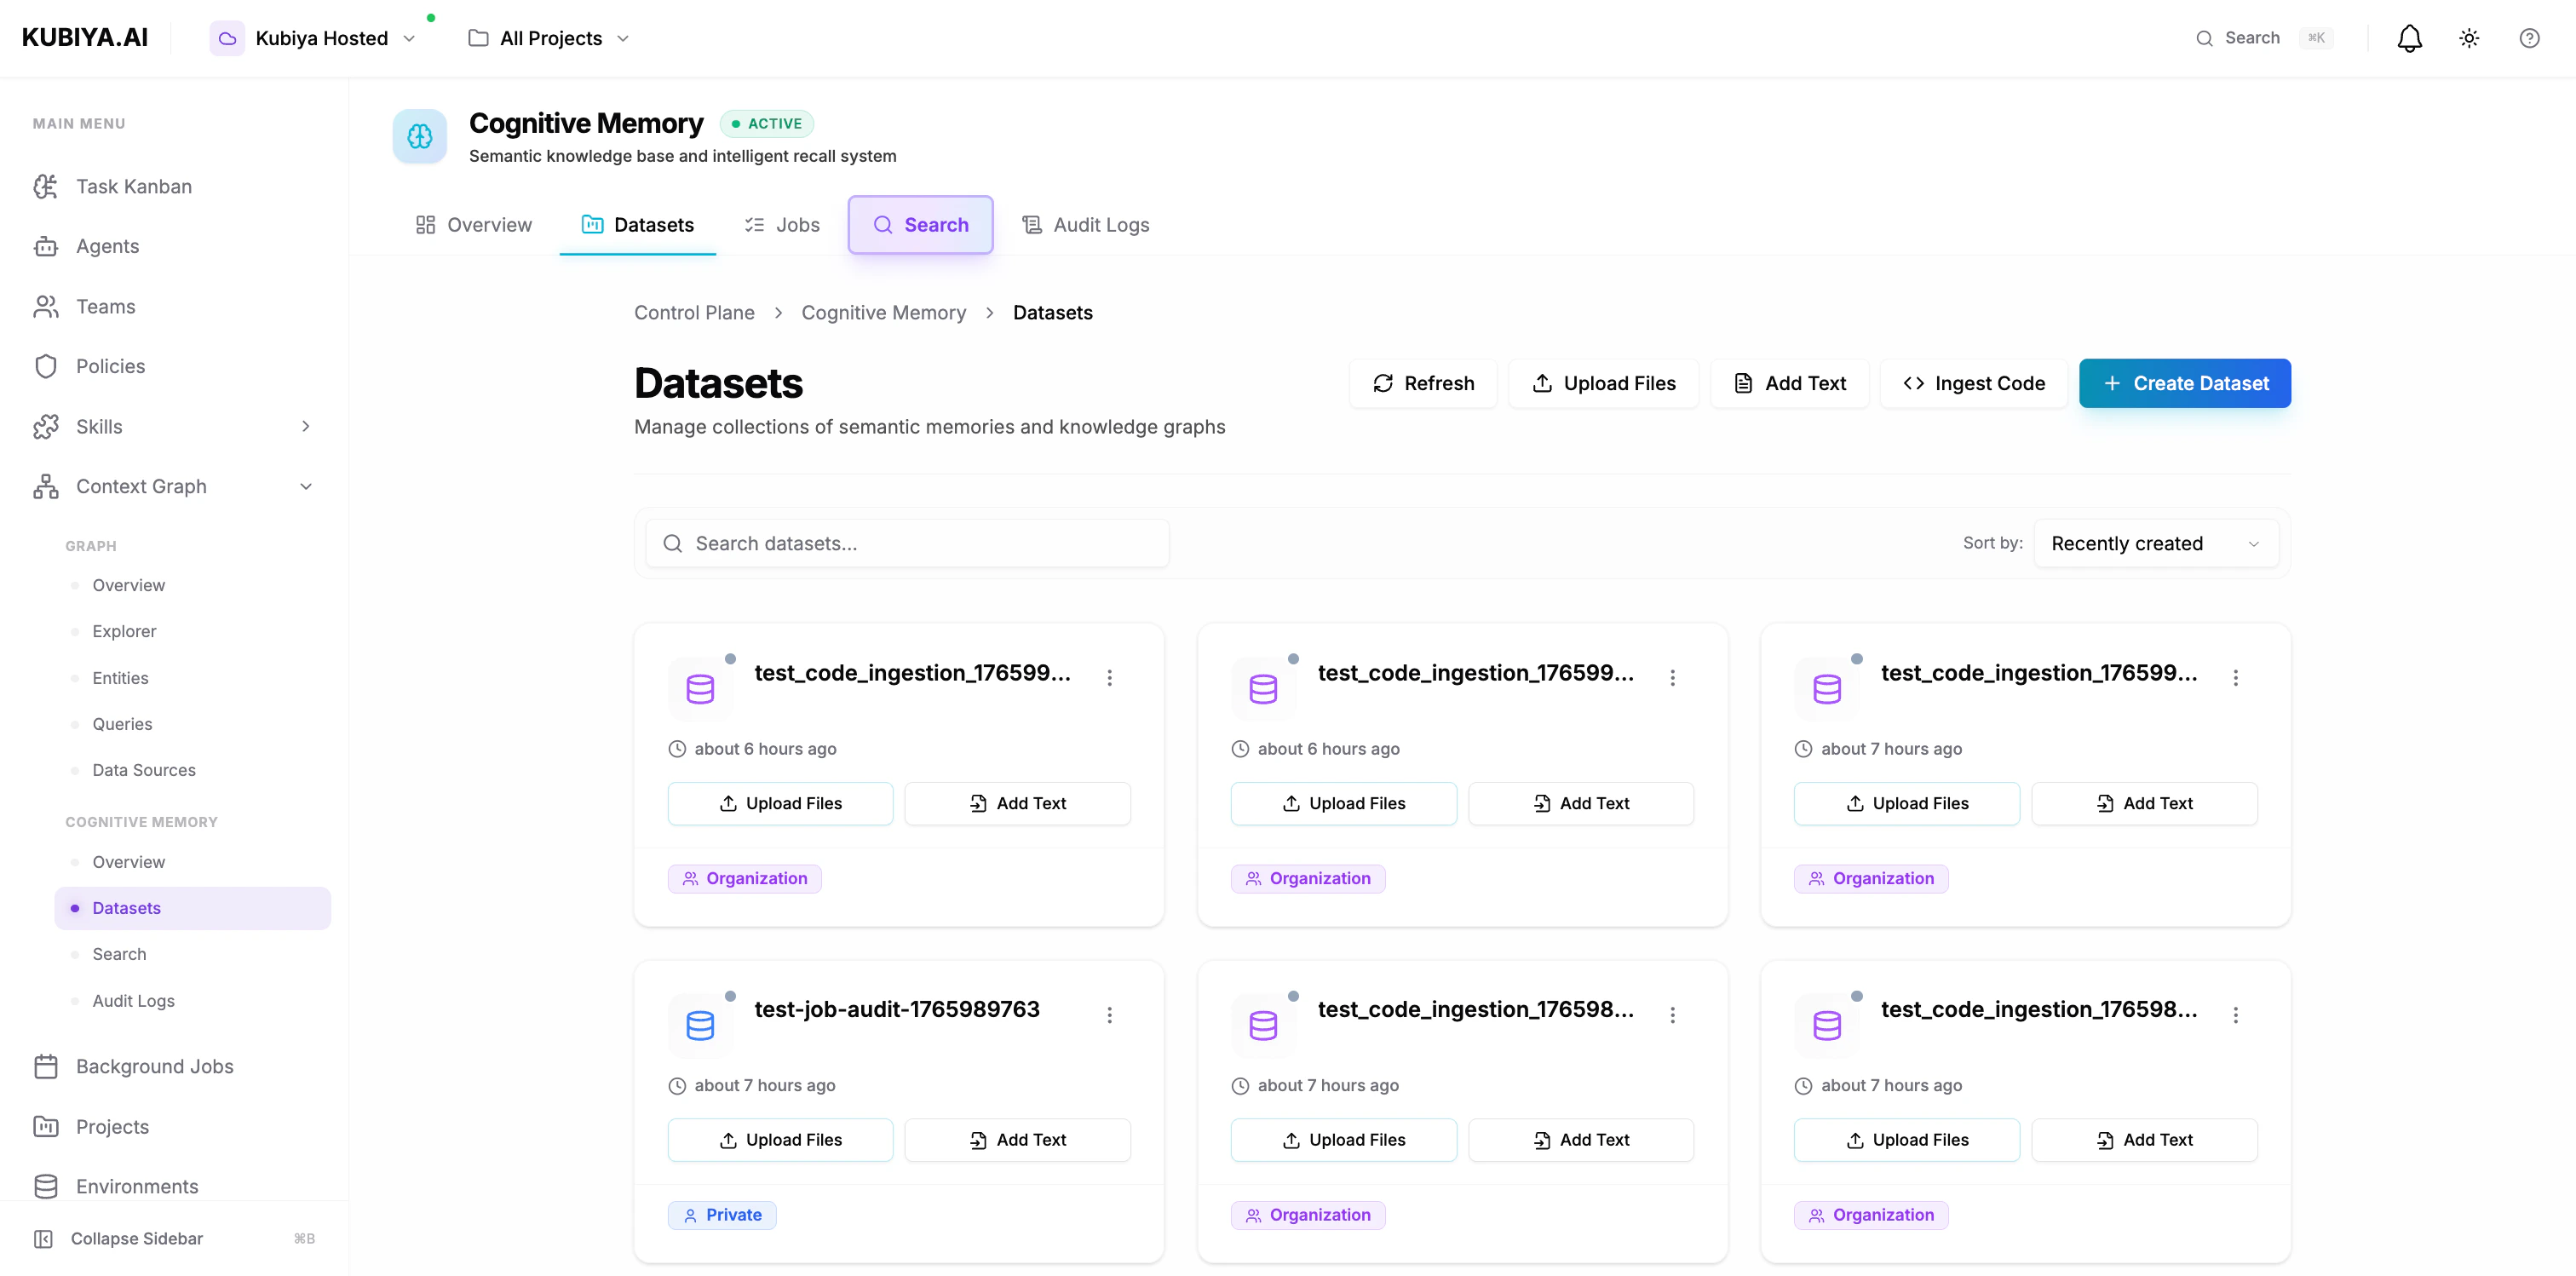Toggle light mode with the sun icon
2576x1276 pixels.
[2469, 37]
